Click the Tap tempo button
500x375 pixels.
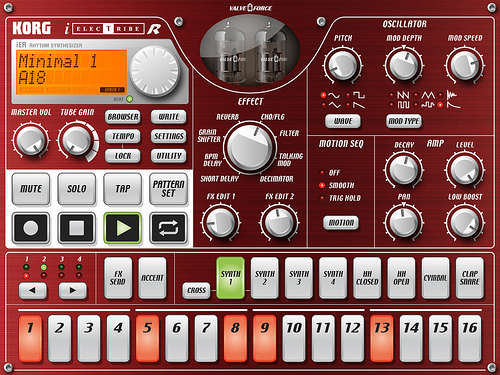(x=123, y=189)
